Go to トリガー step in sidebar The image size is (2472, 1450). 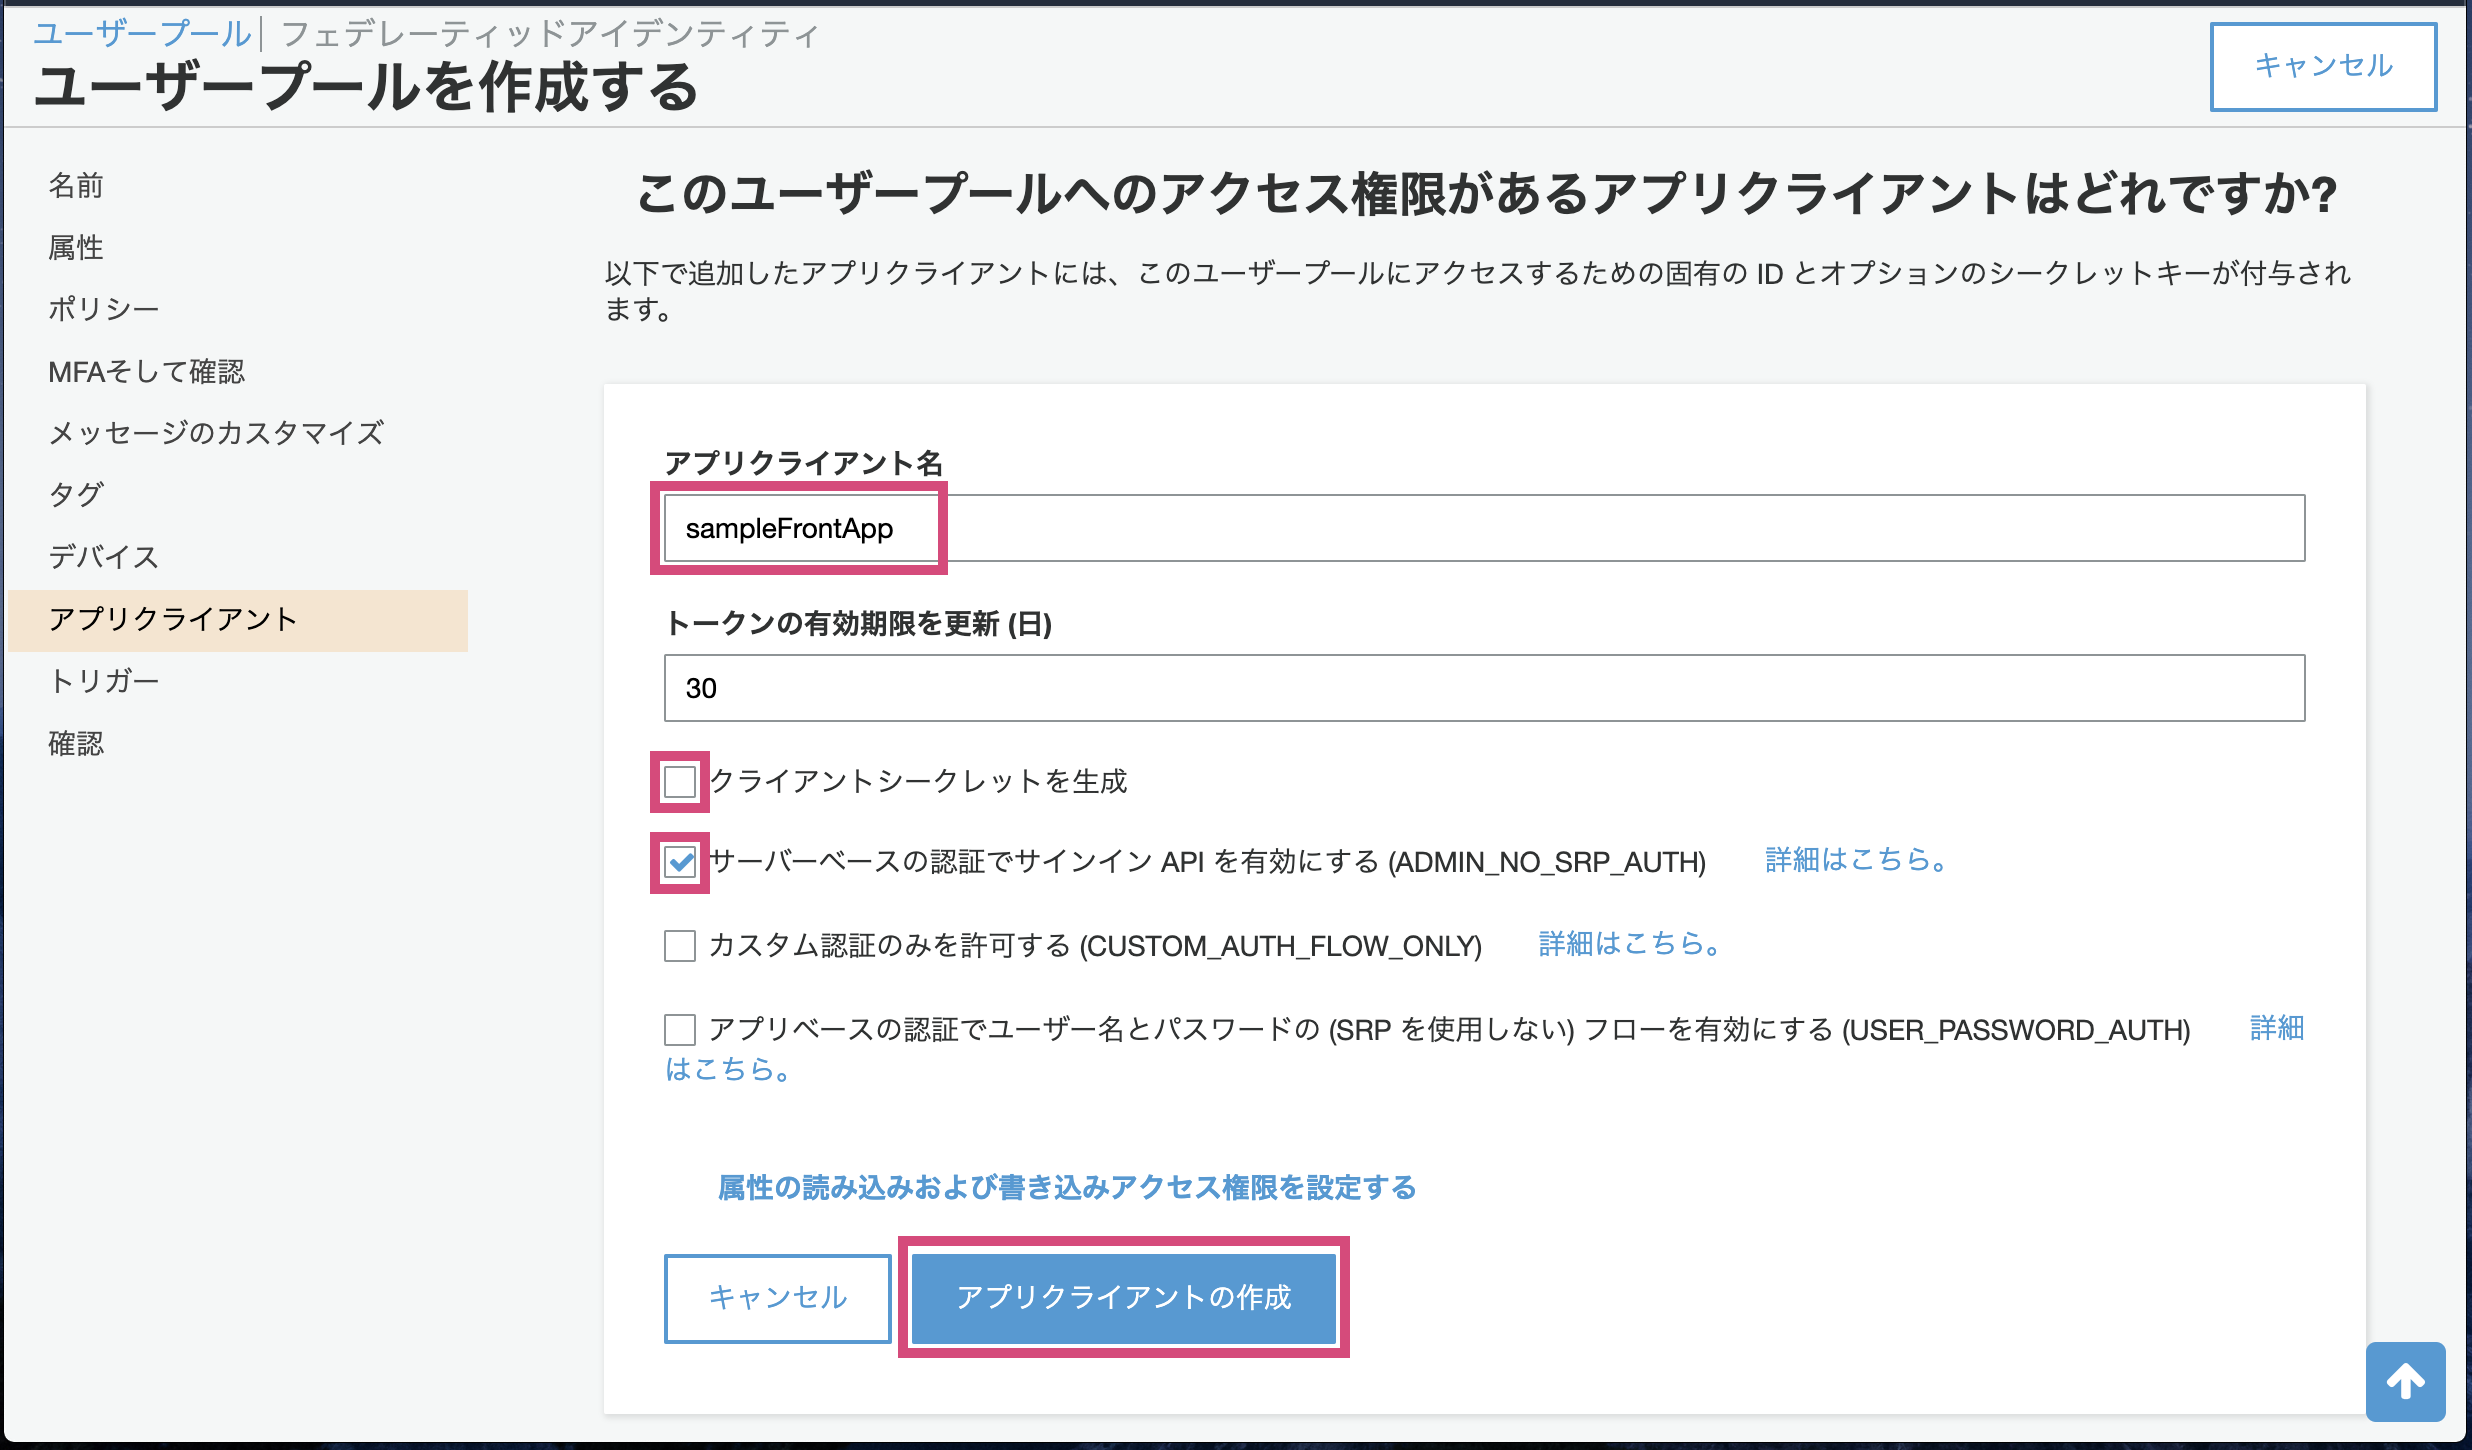[103, 681]
